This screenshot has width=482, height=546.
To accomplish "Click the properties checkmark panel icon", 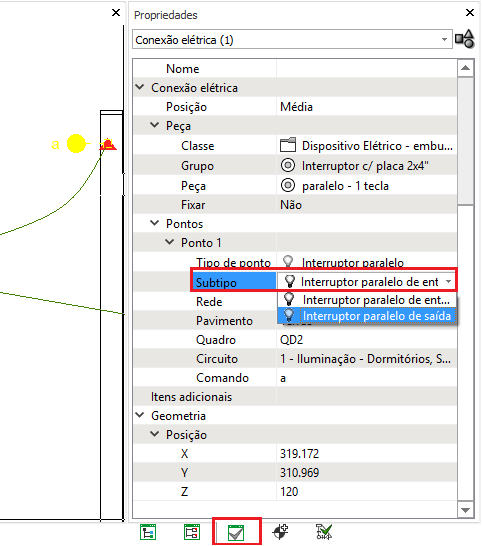I will pos(236,533).
